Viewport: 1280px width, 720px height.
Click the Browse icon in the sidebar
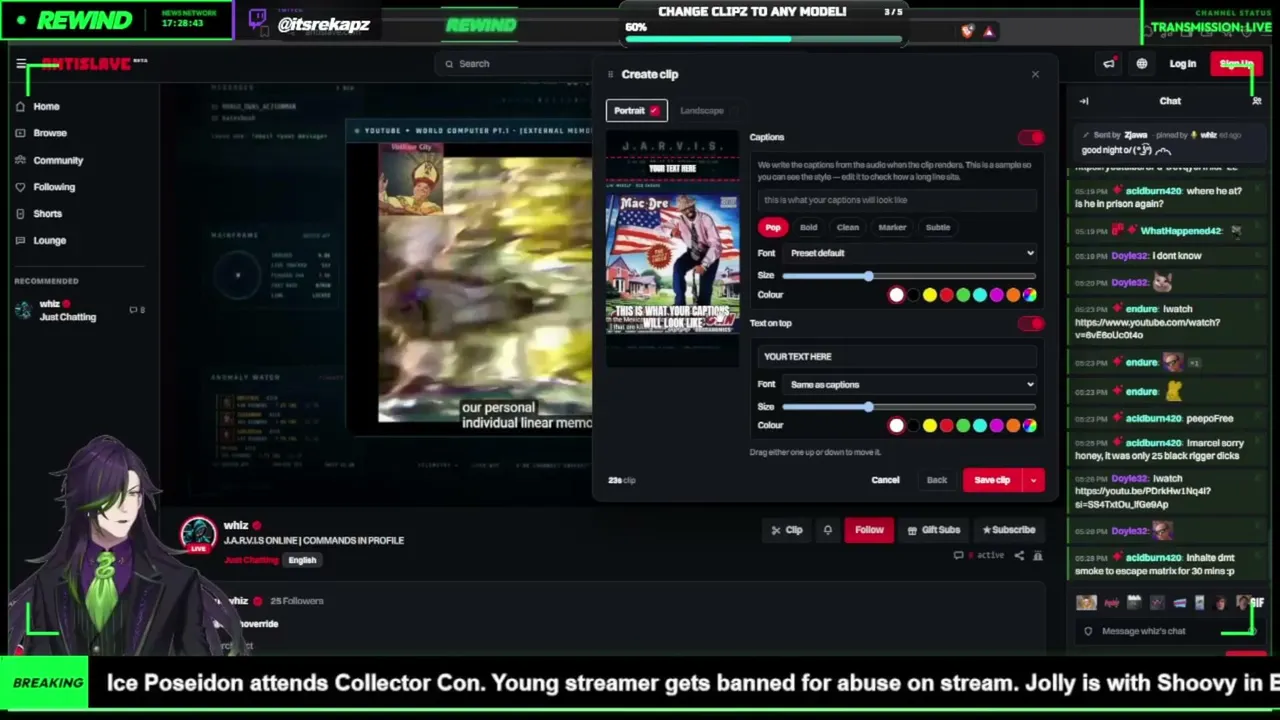20,133
